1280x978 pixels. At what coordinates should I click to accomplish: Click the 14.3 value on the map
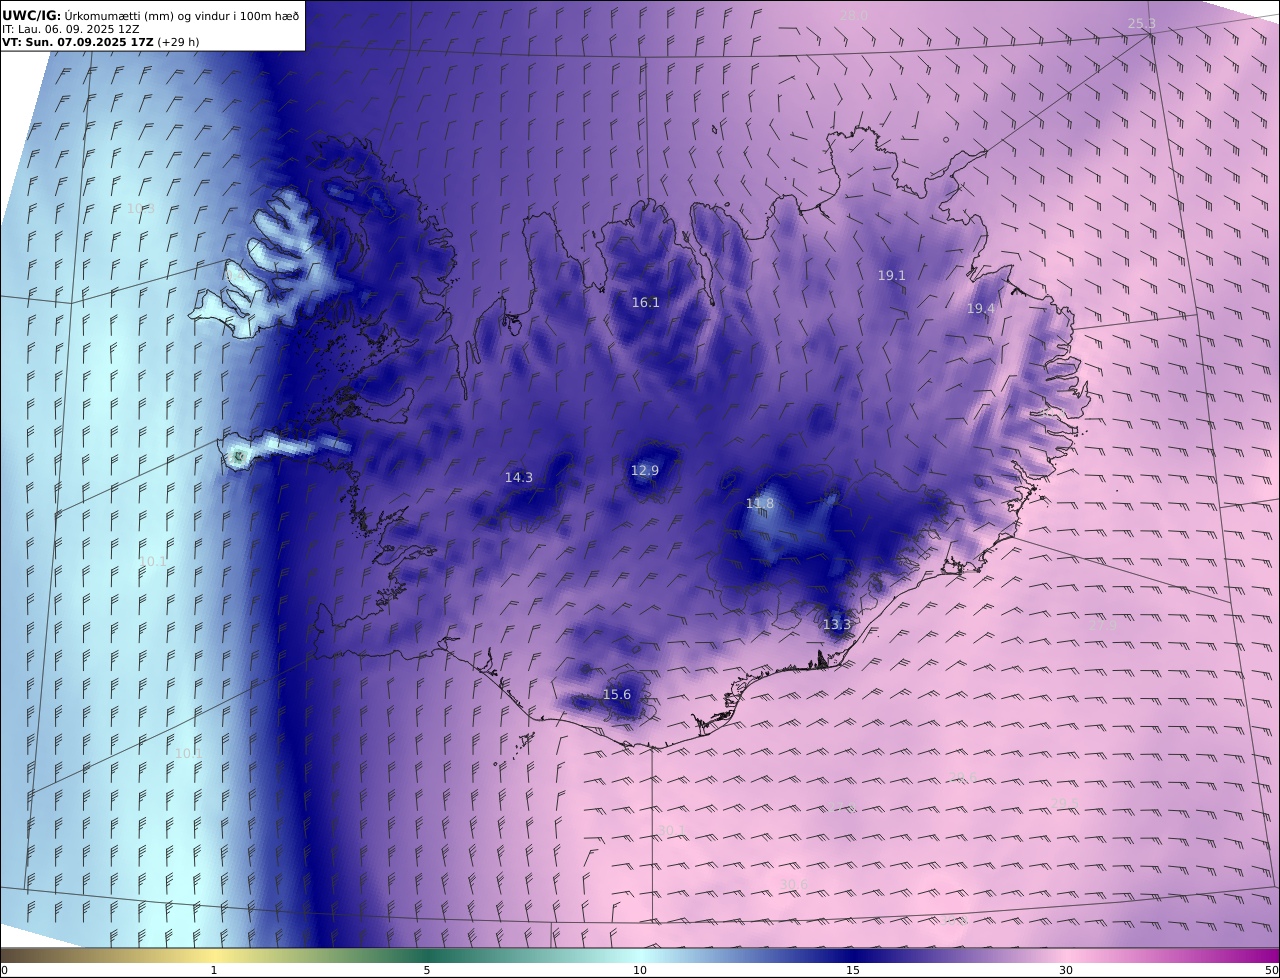pyautogui.click(x=518, y=478)
